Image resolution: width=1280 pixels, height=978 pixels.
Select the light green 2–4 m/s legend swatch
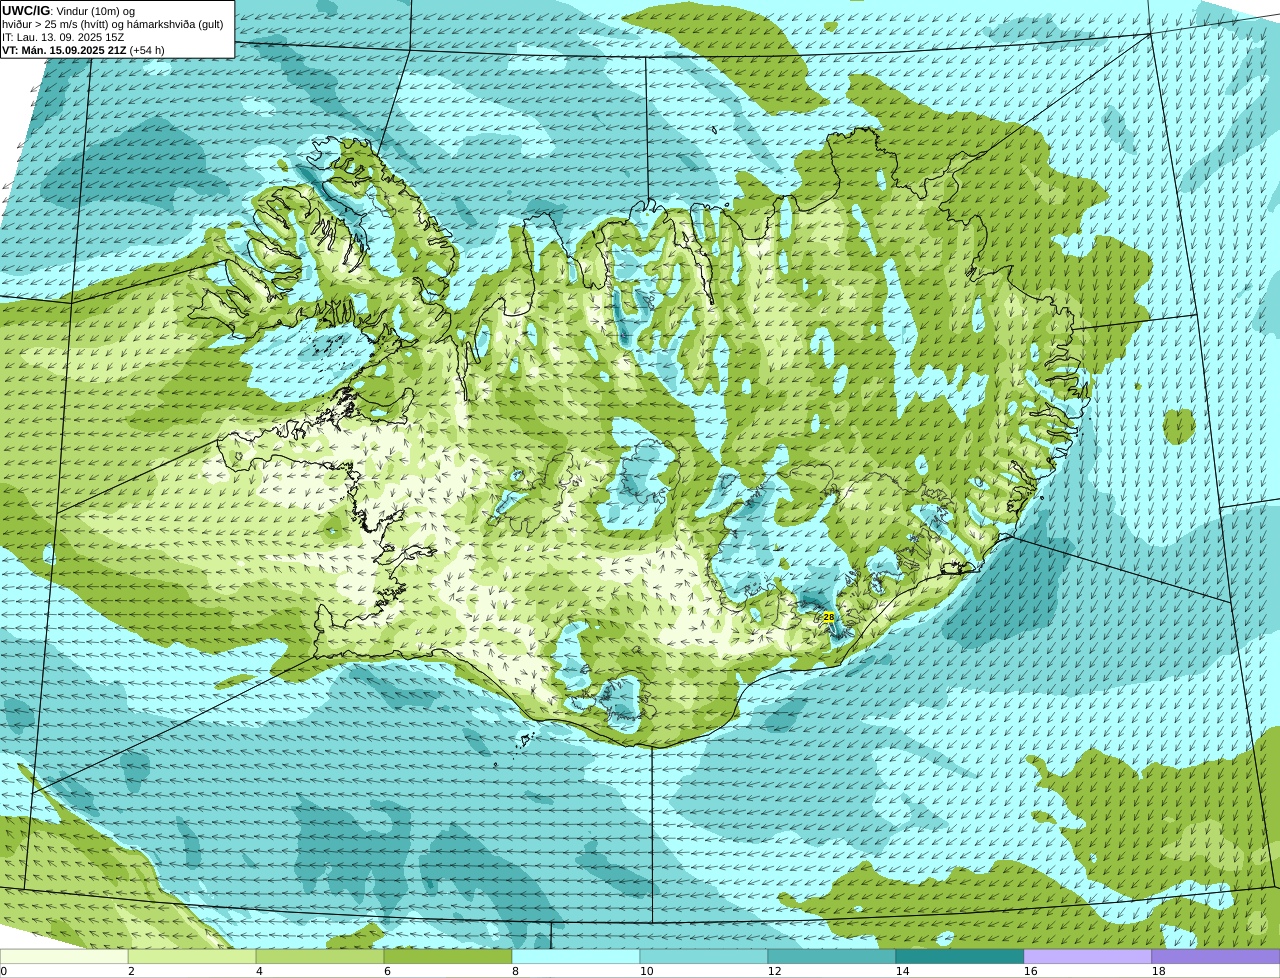coord(192,956)
